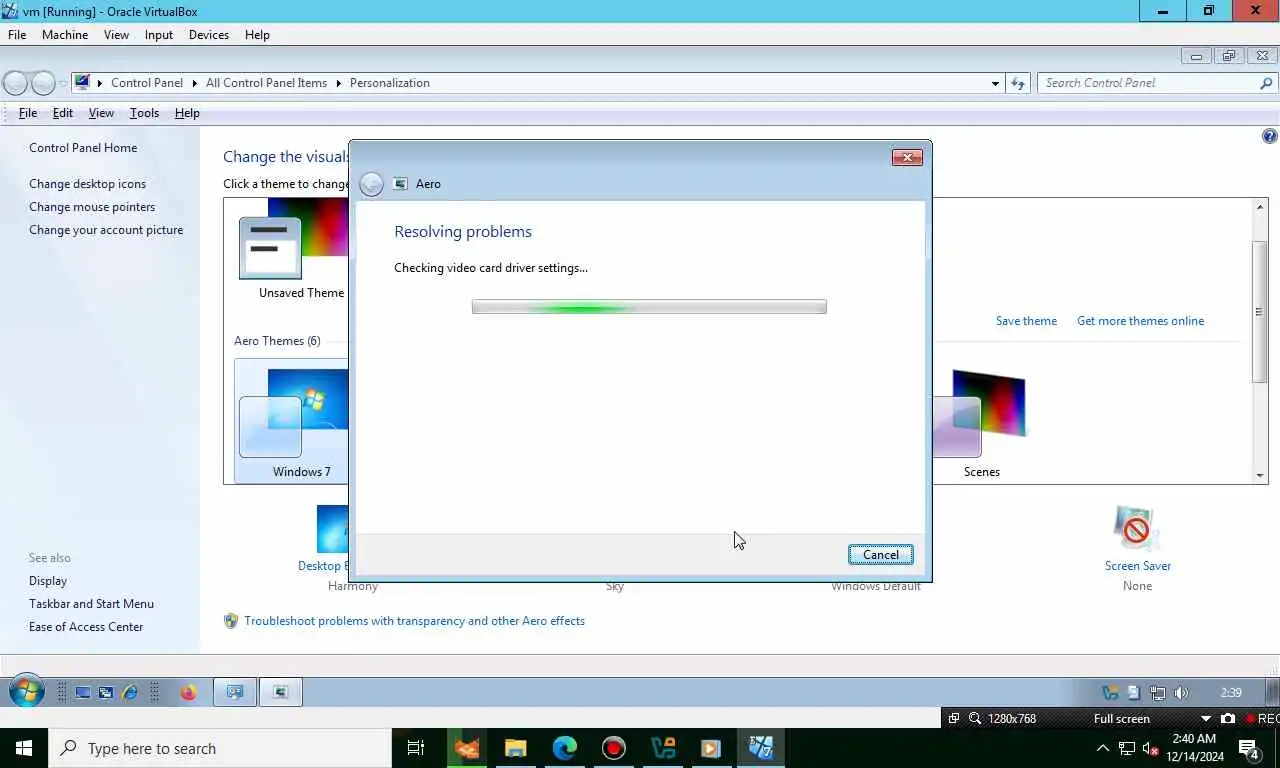The height and width of the screenshot is (768, 1280).
Task: Click Switch between windows quick launch icon
Action: 106,692
